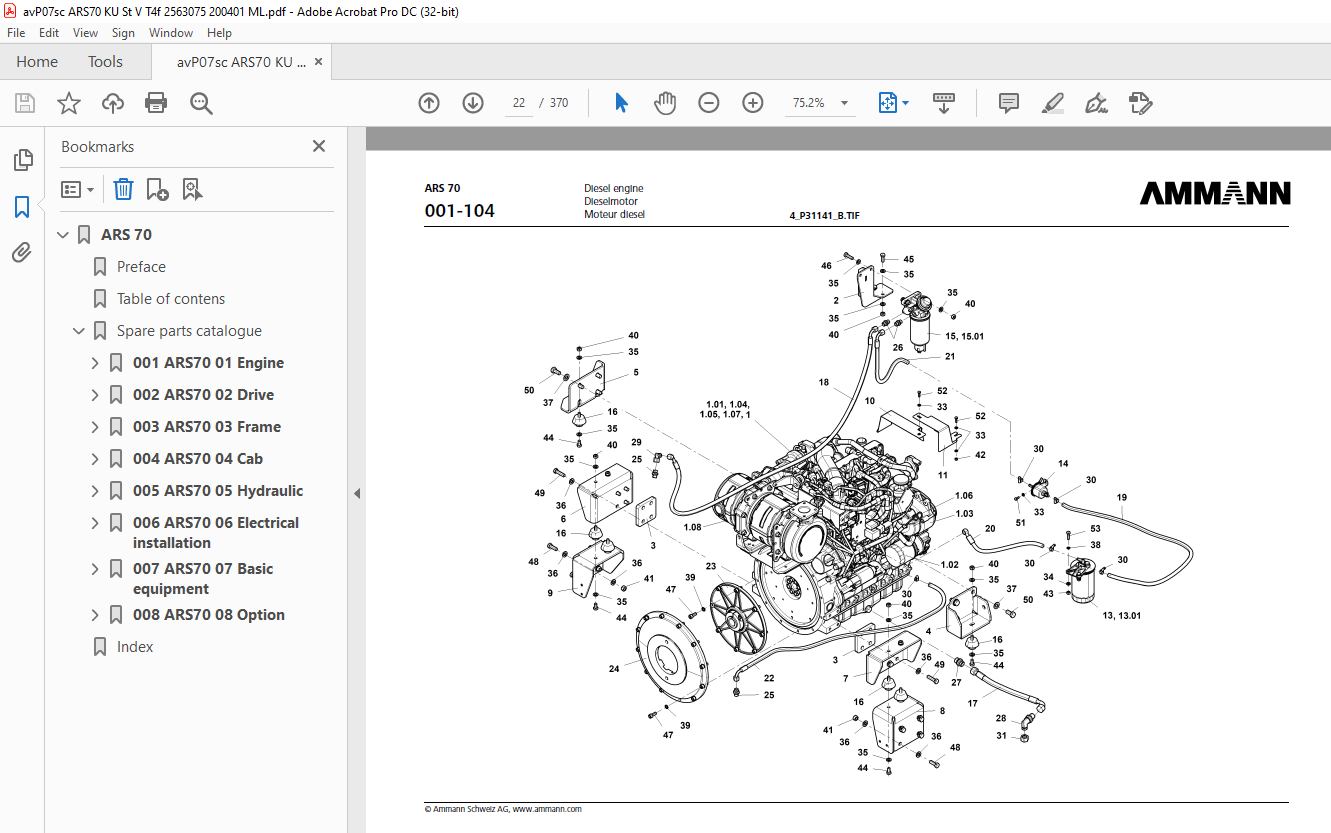Screen dimensions: 1331x833
Task: Choose the selection arrow tool
Action: [x=621, y=103]
